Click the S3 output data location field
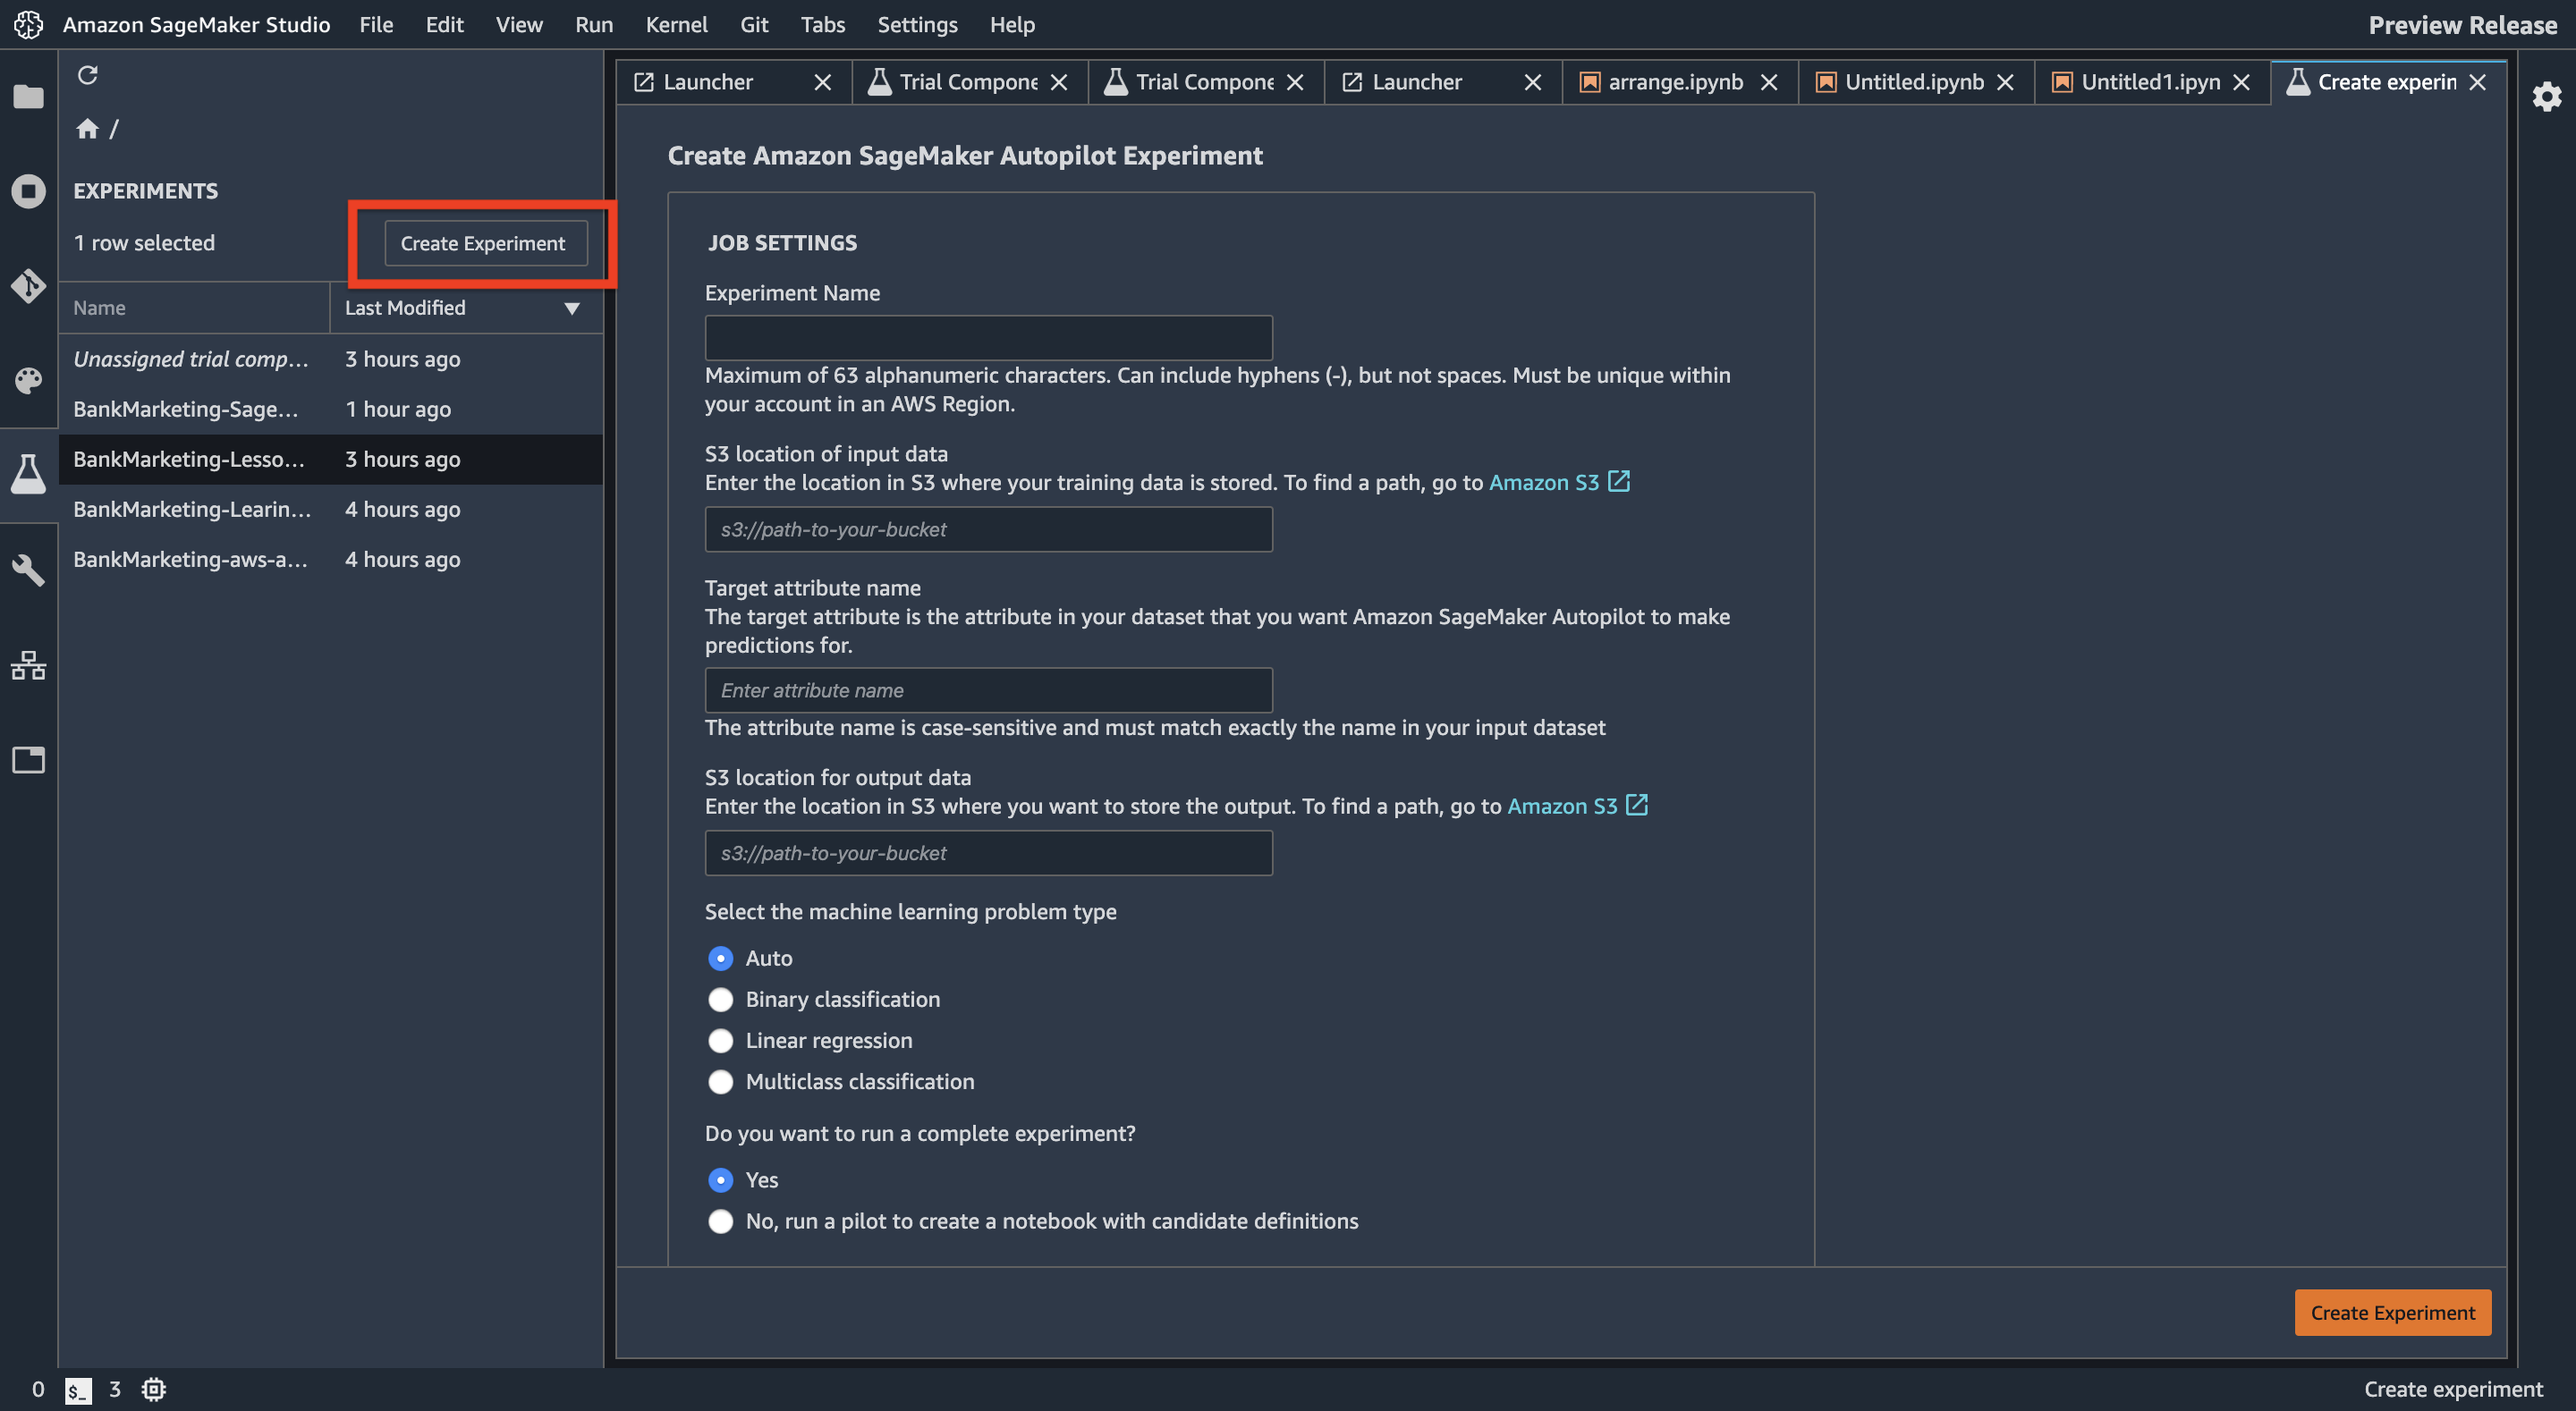This screenshot has width=2576, height=1411. click(988, 853)
